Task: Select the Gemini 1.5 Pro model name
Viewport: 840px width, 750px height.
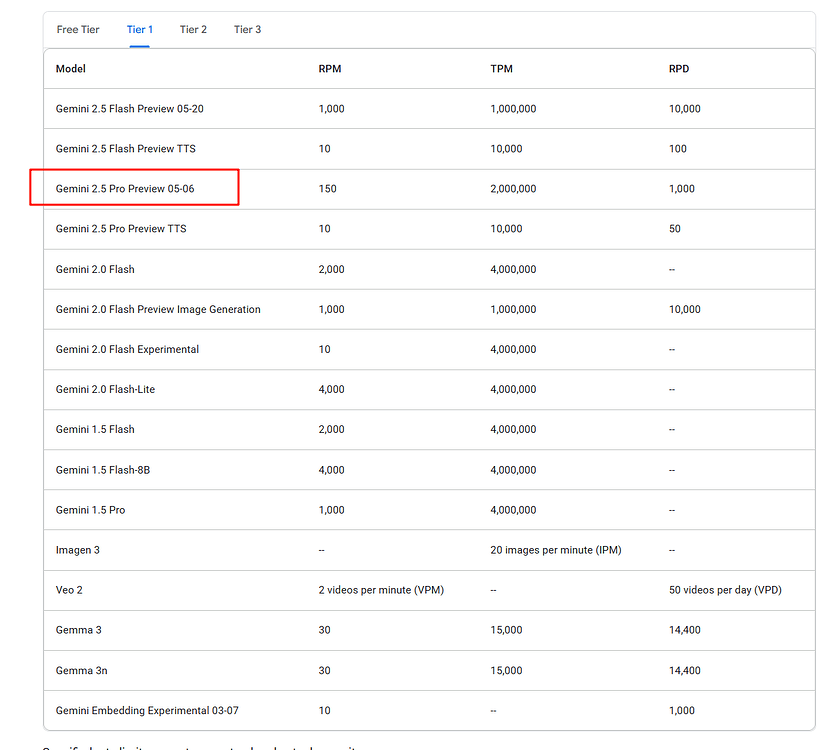Action: [x=91, y=510]
